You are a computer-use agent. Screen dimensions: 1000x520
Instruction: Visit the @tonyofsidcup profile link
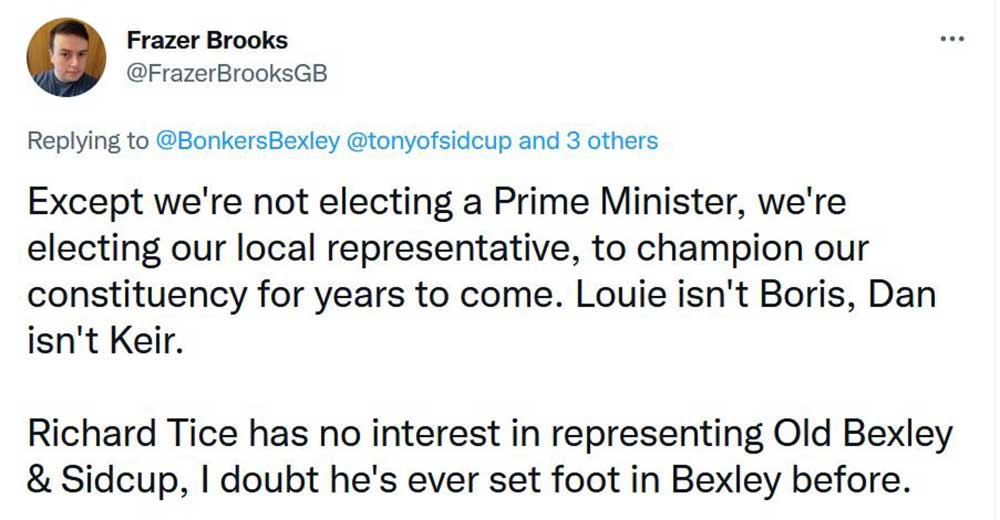(x=429, y=141)
